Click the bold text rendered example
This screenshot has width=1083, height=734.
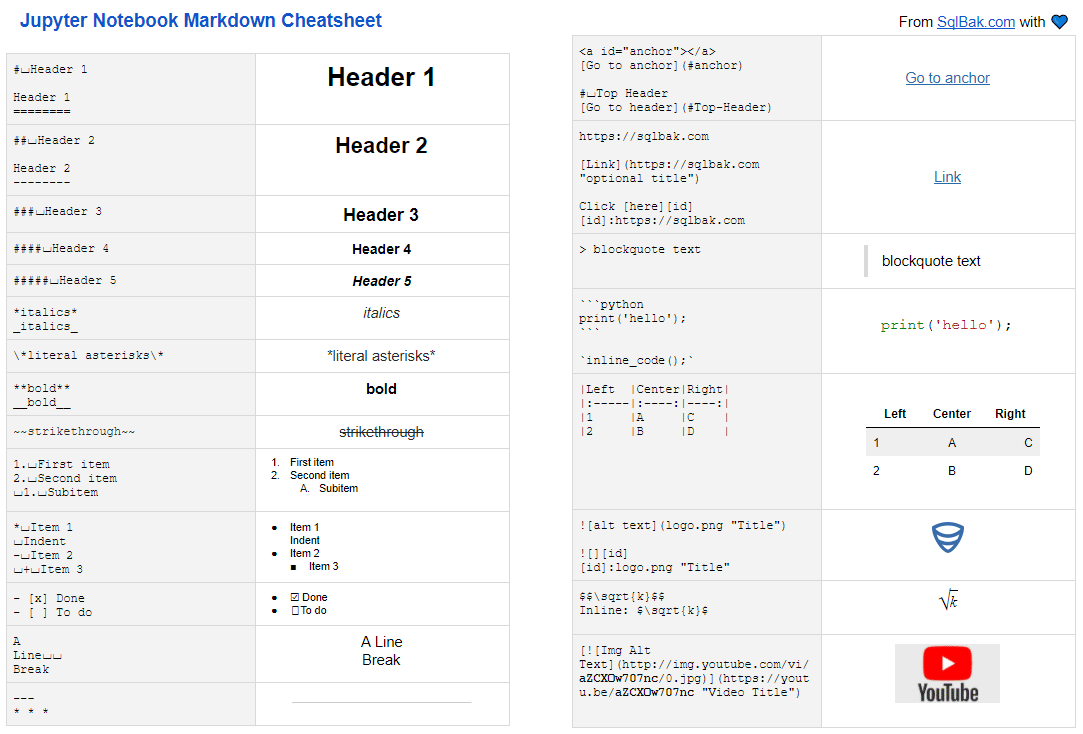tap(381, 389)
